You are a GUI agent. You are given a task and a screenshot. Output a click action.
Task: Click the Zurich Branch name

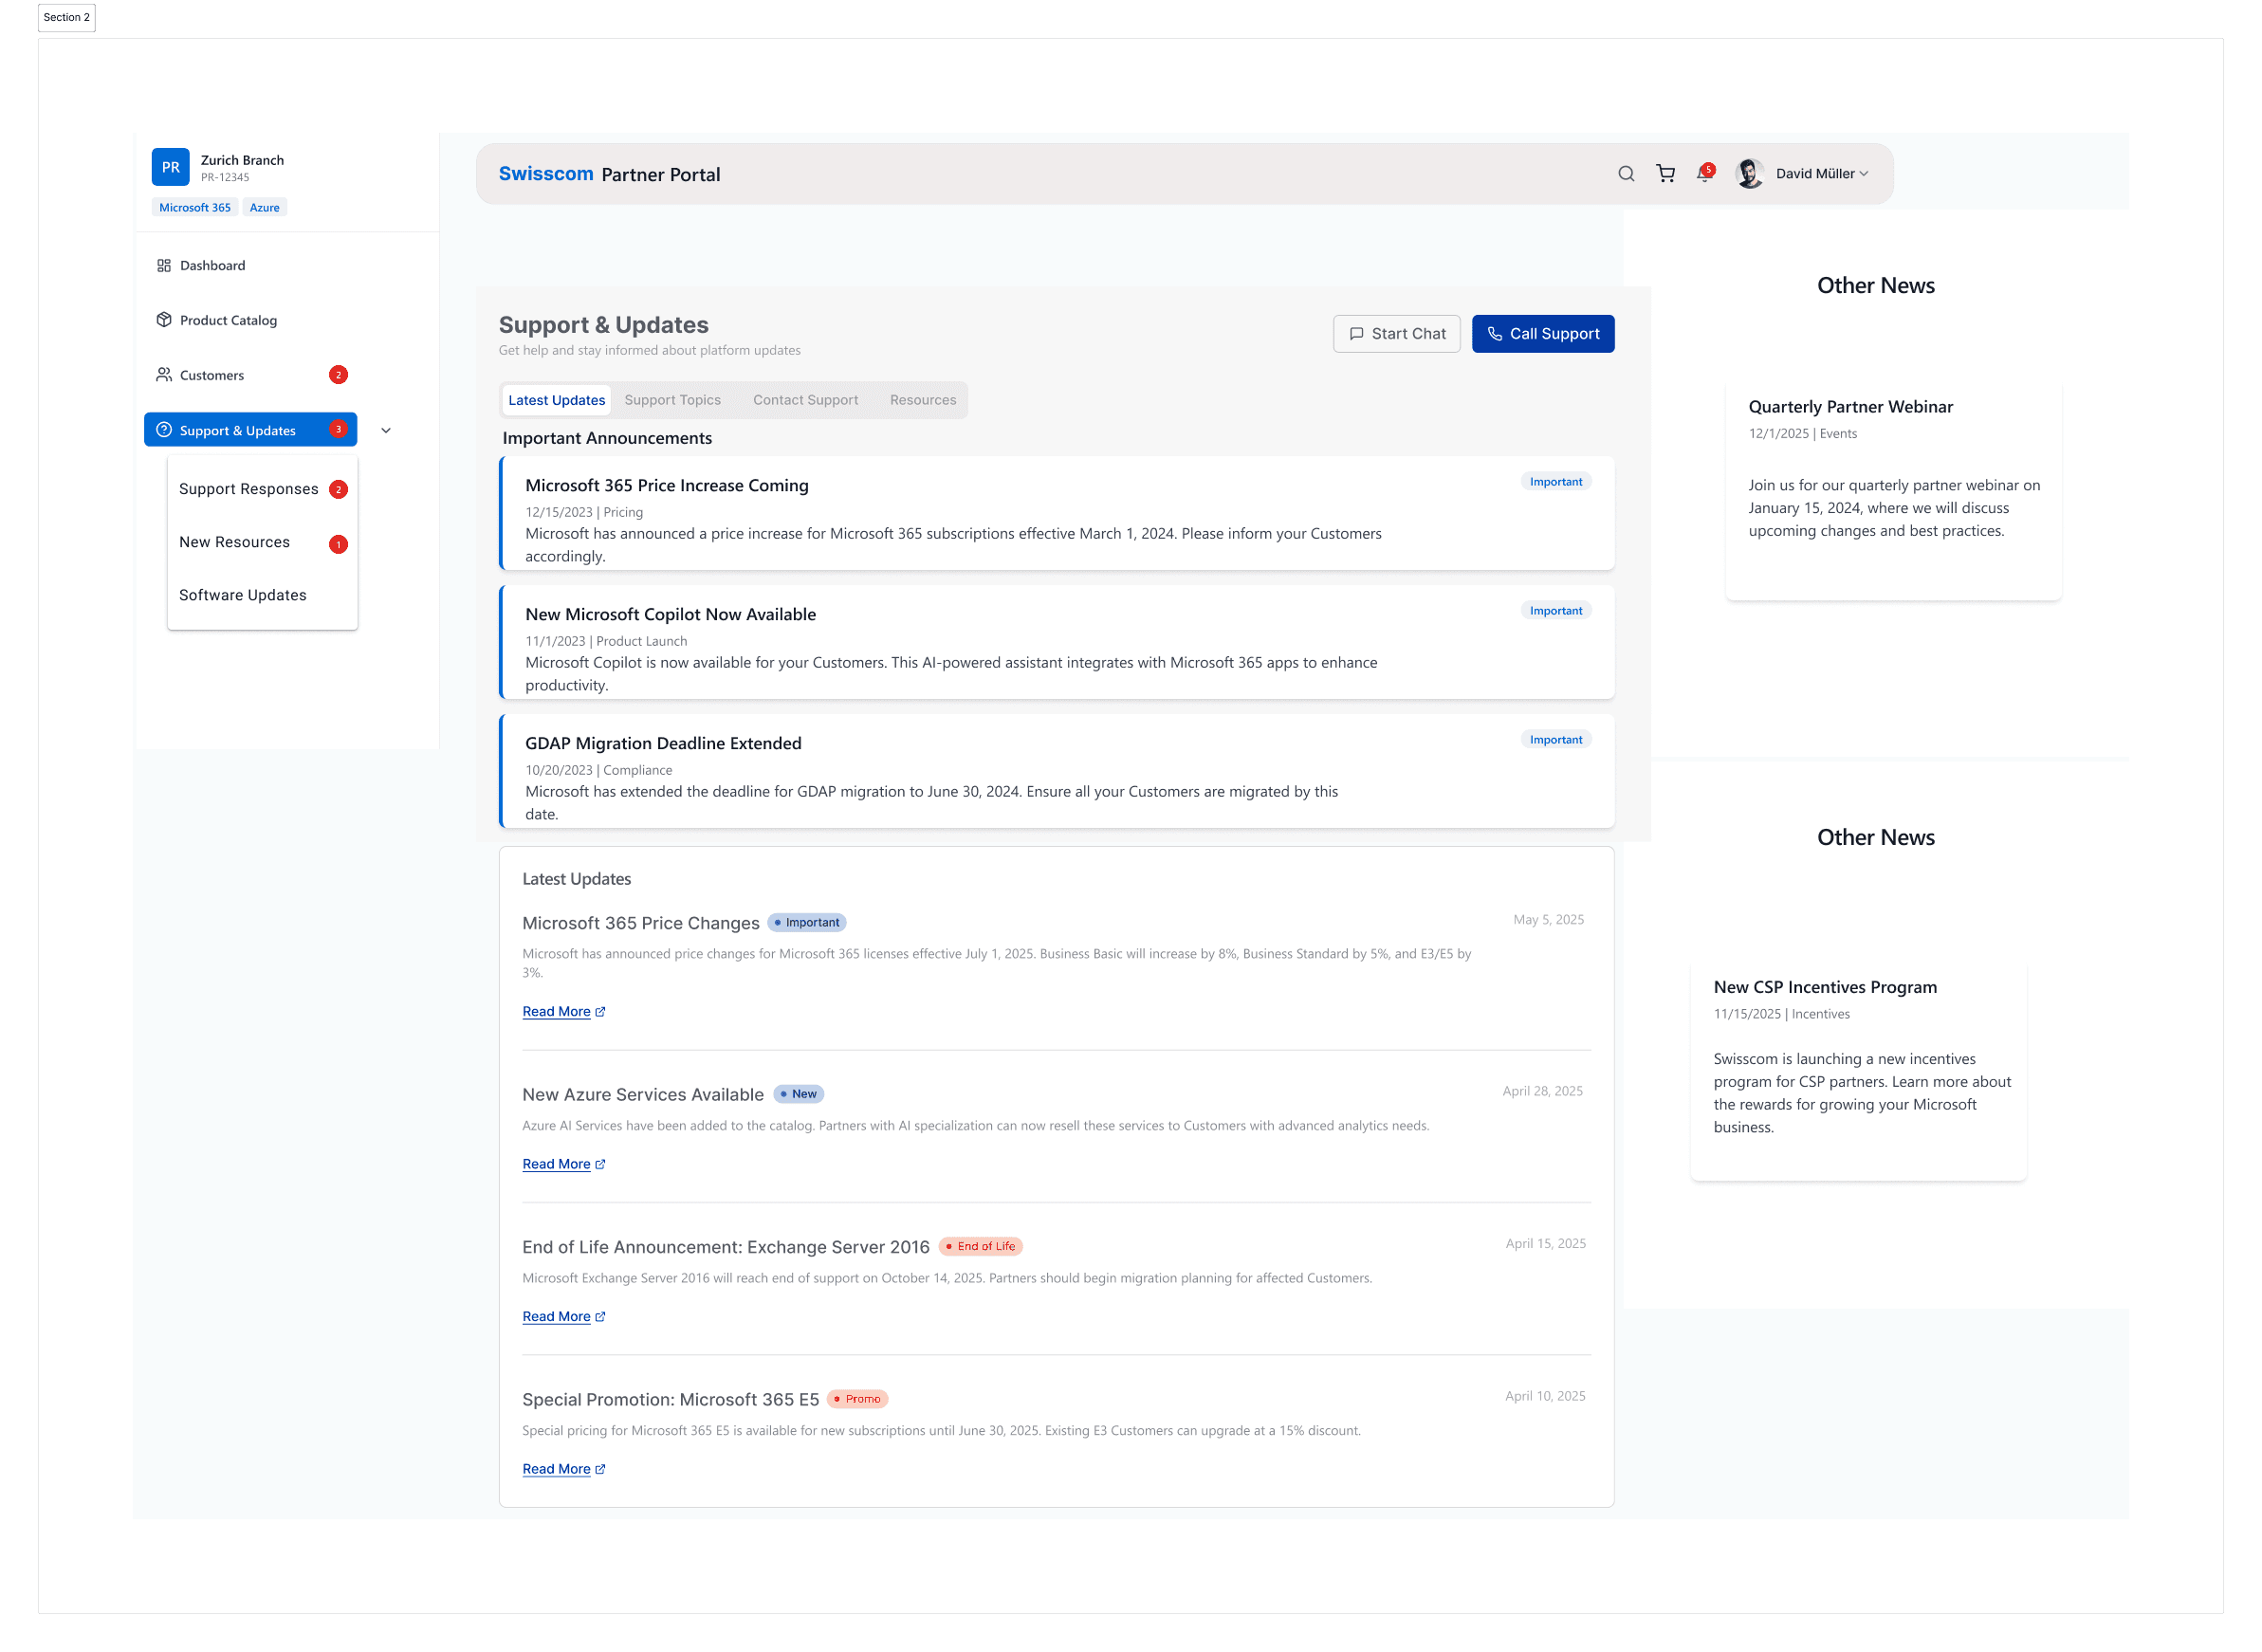point(242,160)
